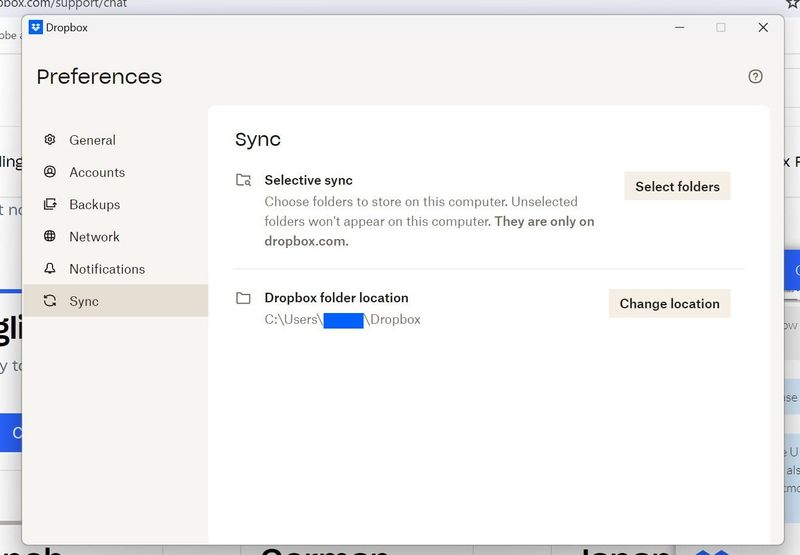Open the Notifications preferences section
Image resolution: width=800 pixels, height=555 pixels.
(115, 268)
